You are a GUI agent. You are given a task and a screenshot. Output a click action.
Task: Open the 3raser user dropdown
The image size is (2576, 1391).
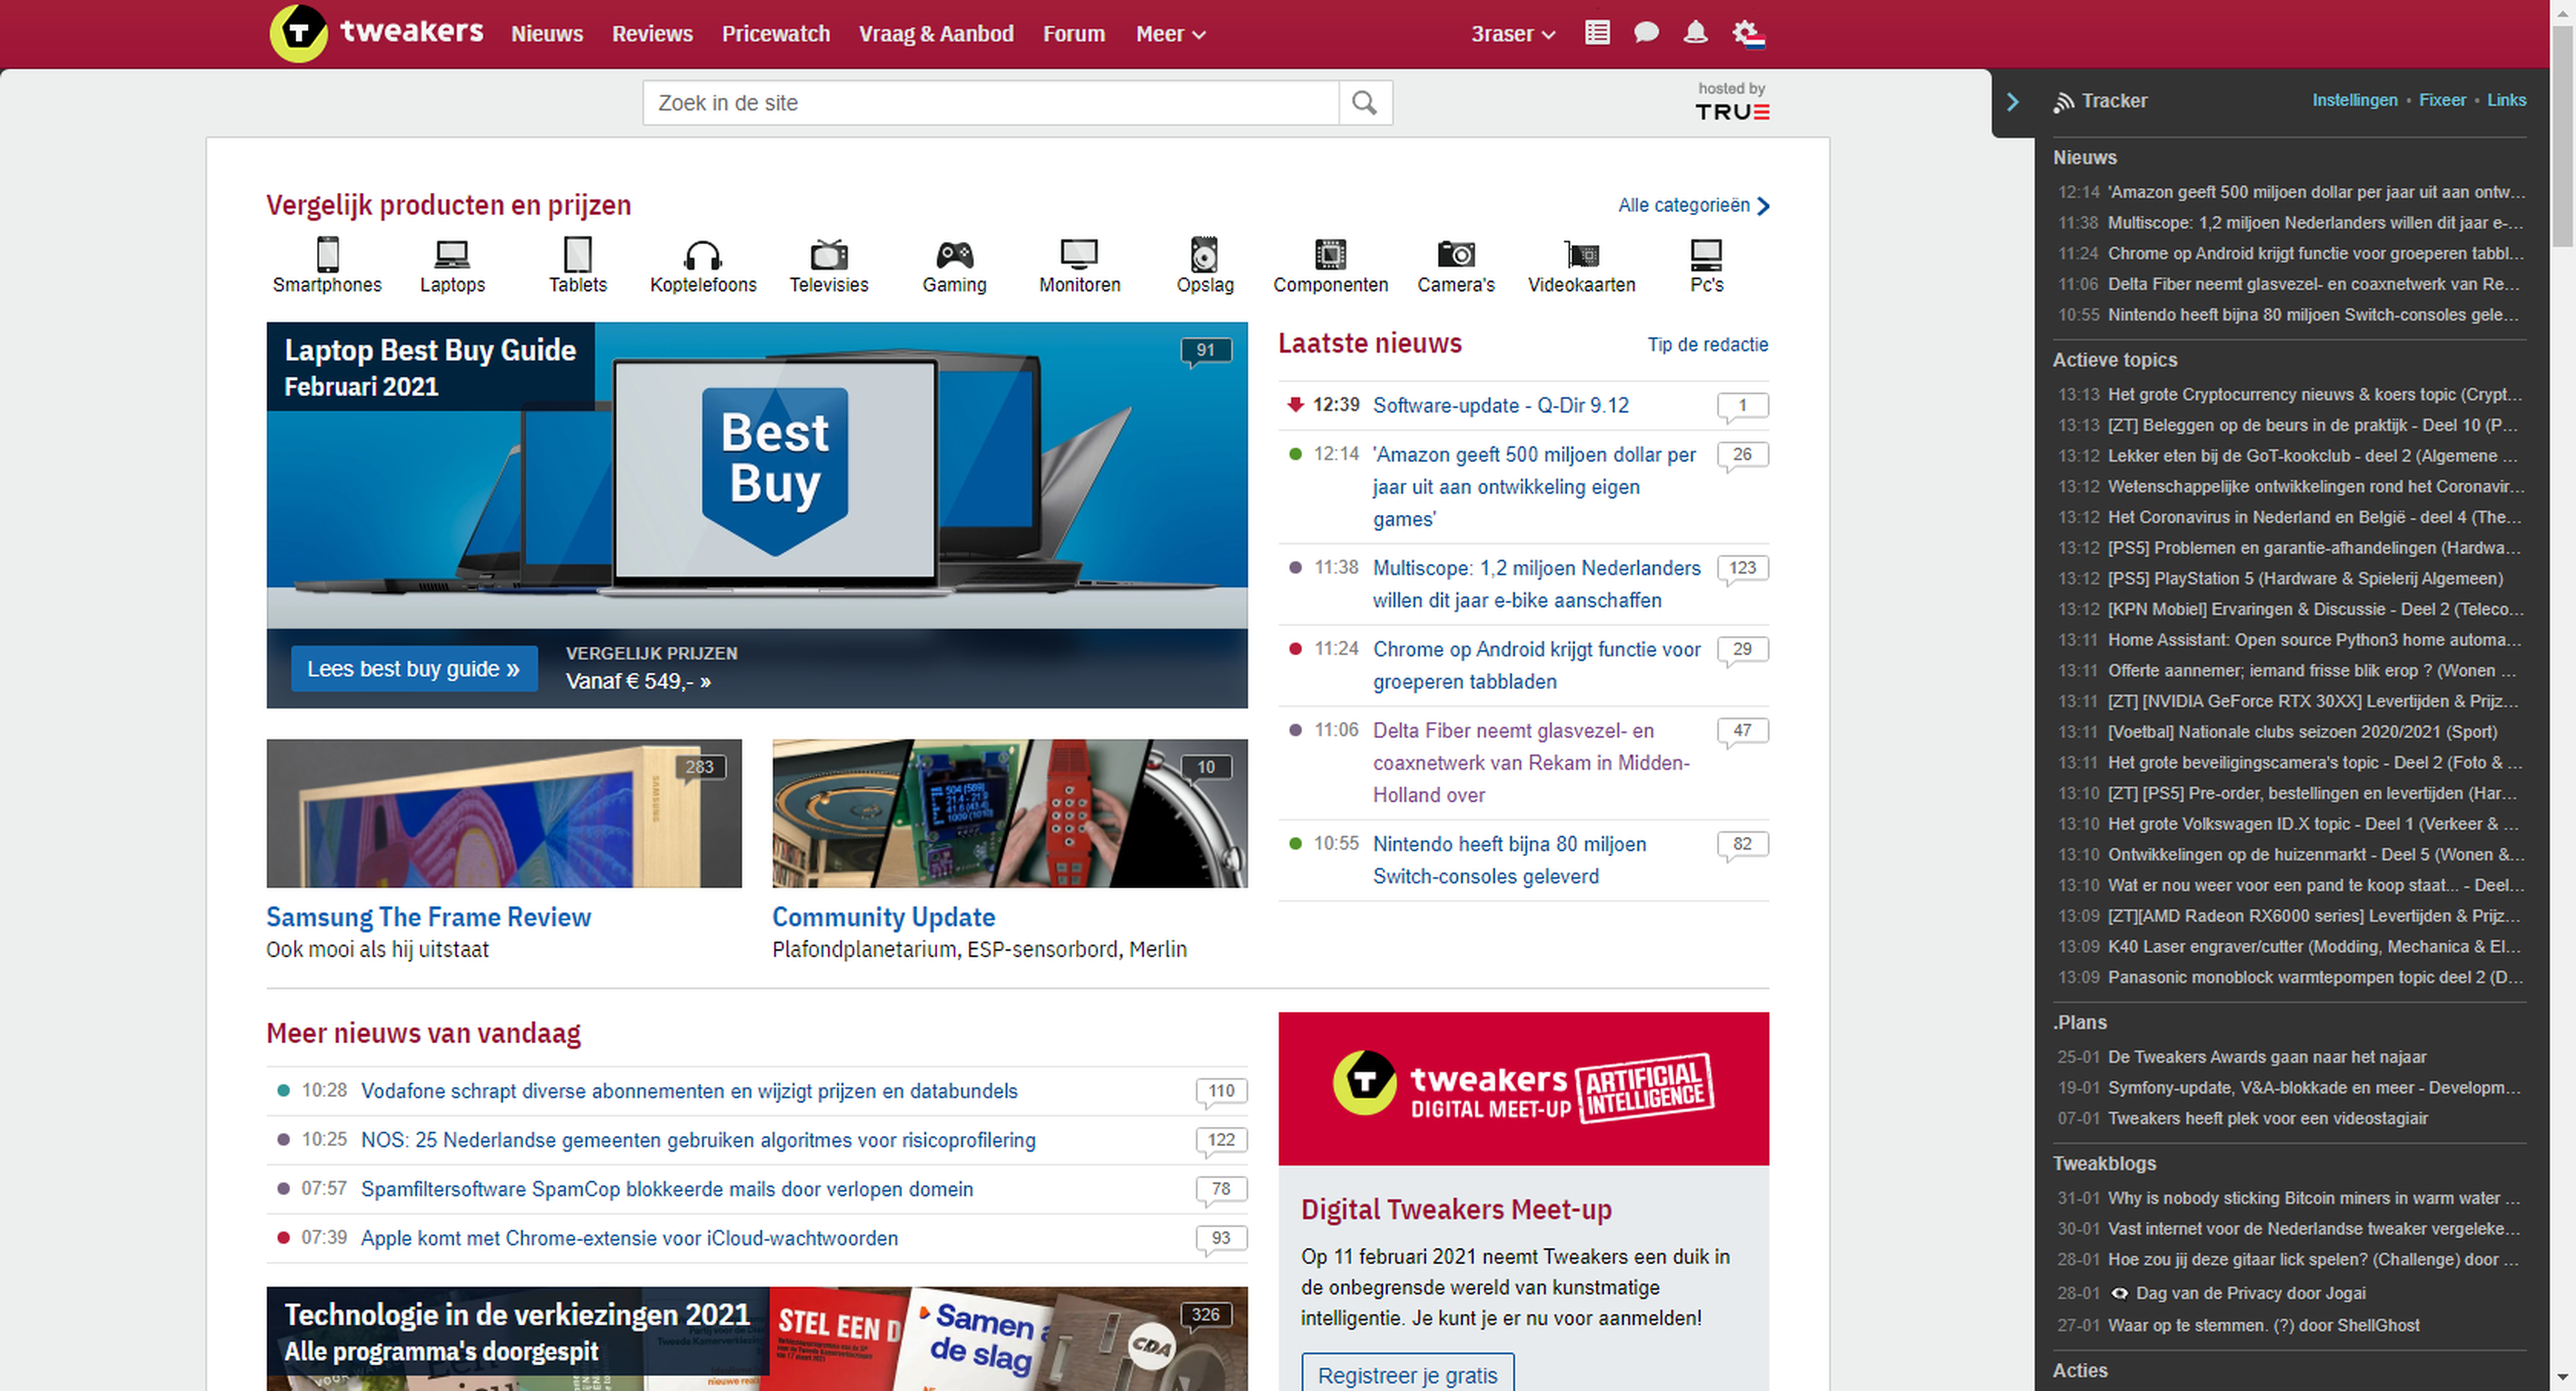click(1513, 34)
